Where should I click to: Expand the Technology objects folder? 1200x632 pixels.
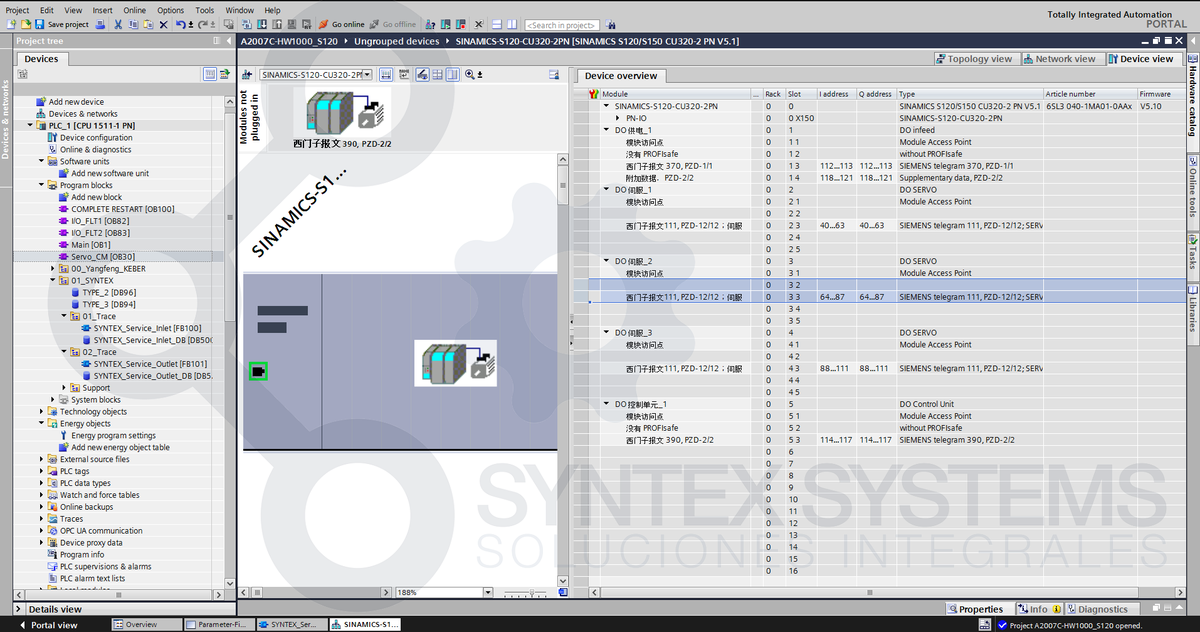(x=42, y=412)
